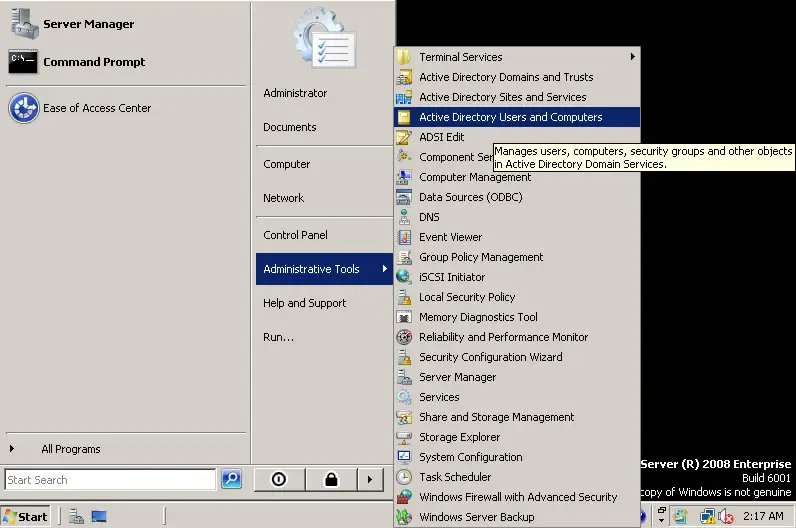Open Control Panel from Start menu
Image resolution: width=796 pixels, height=528 pixels.
coord(295,235)
